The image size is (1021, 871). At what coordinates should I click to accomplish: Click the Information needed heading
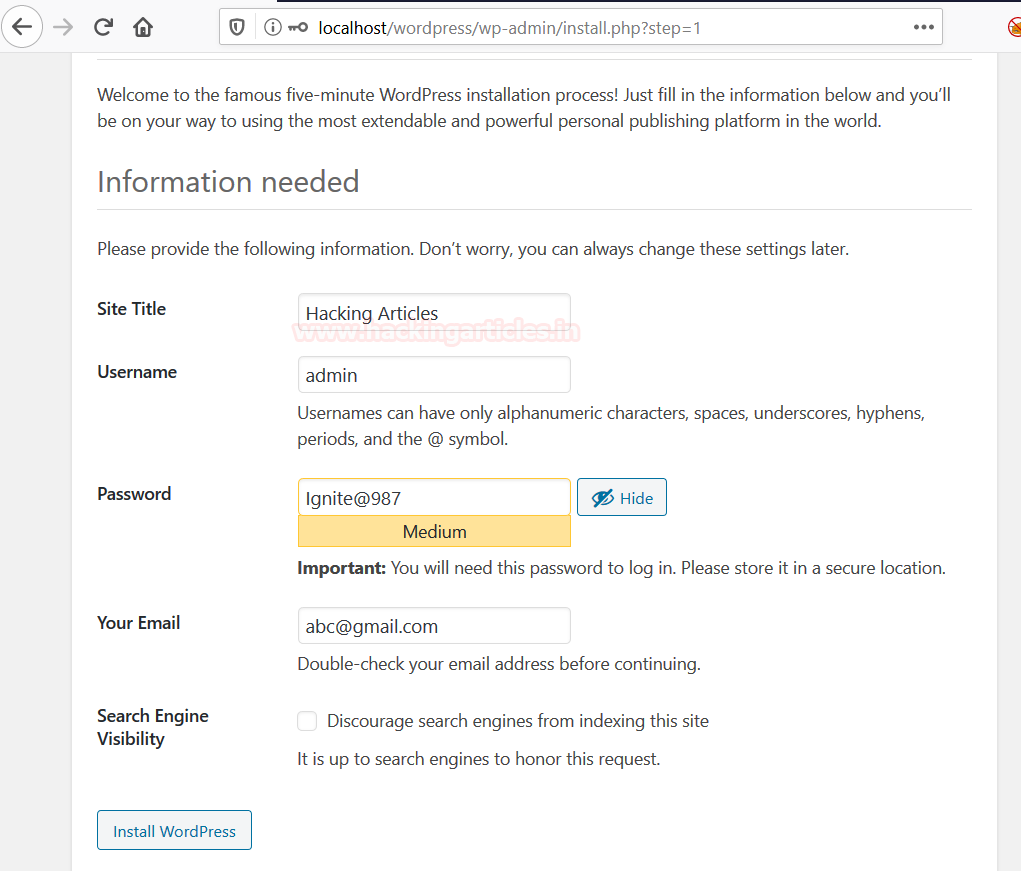(x=228, y=181)
